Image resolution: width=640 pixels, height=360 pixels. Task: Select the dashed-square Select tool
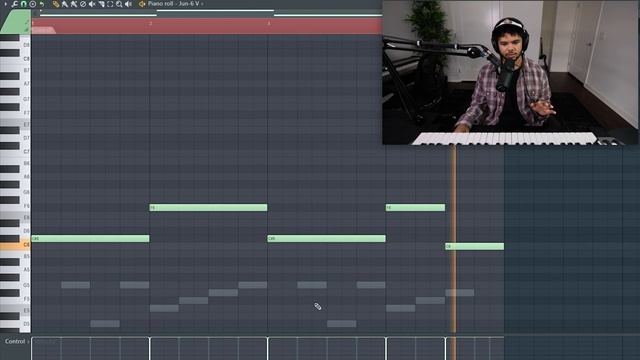coord(110,4)
